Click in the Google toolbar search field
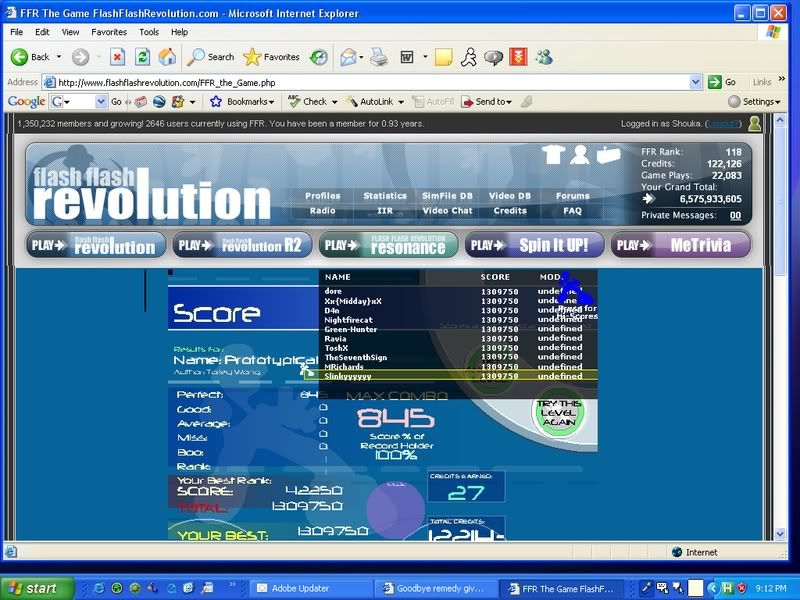The width and height of the screenshot is (800, 600). [x=78, y=102]
